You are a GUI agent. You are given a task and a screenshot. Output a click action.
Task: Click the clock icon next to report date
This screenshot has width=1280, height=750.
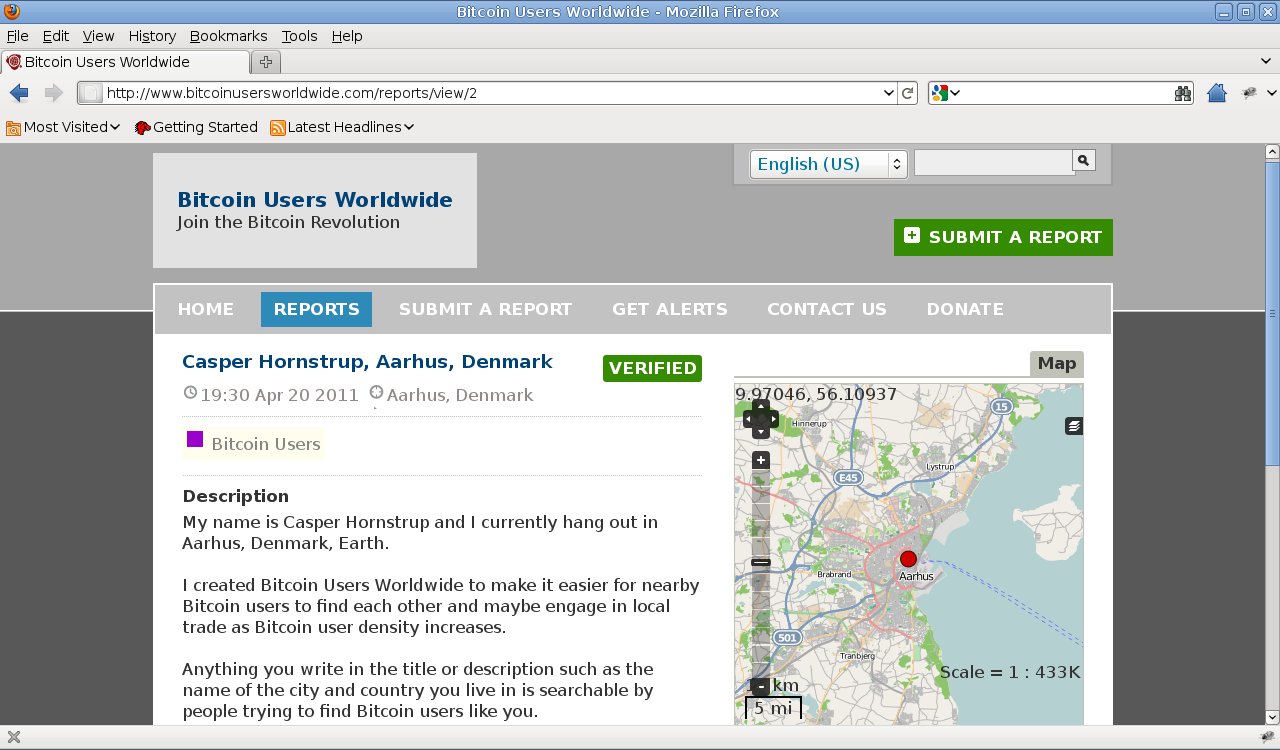190,393
